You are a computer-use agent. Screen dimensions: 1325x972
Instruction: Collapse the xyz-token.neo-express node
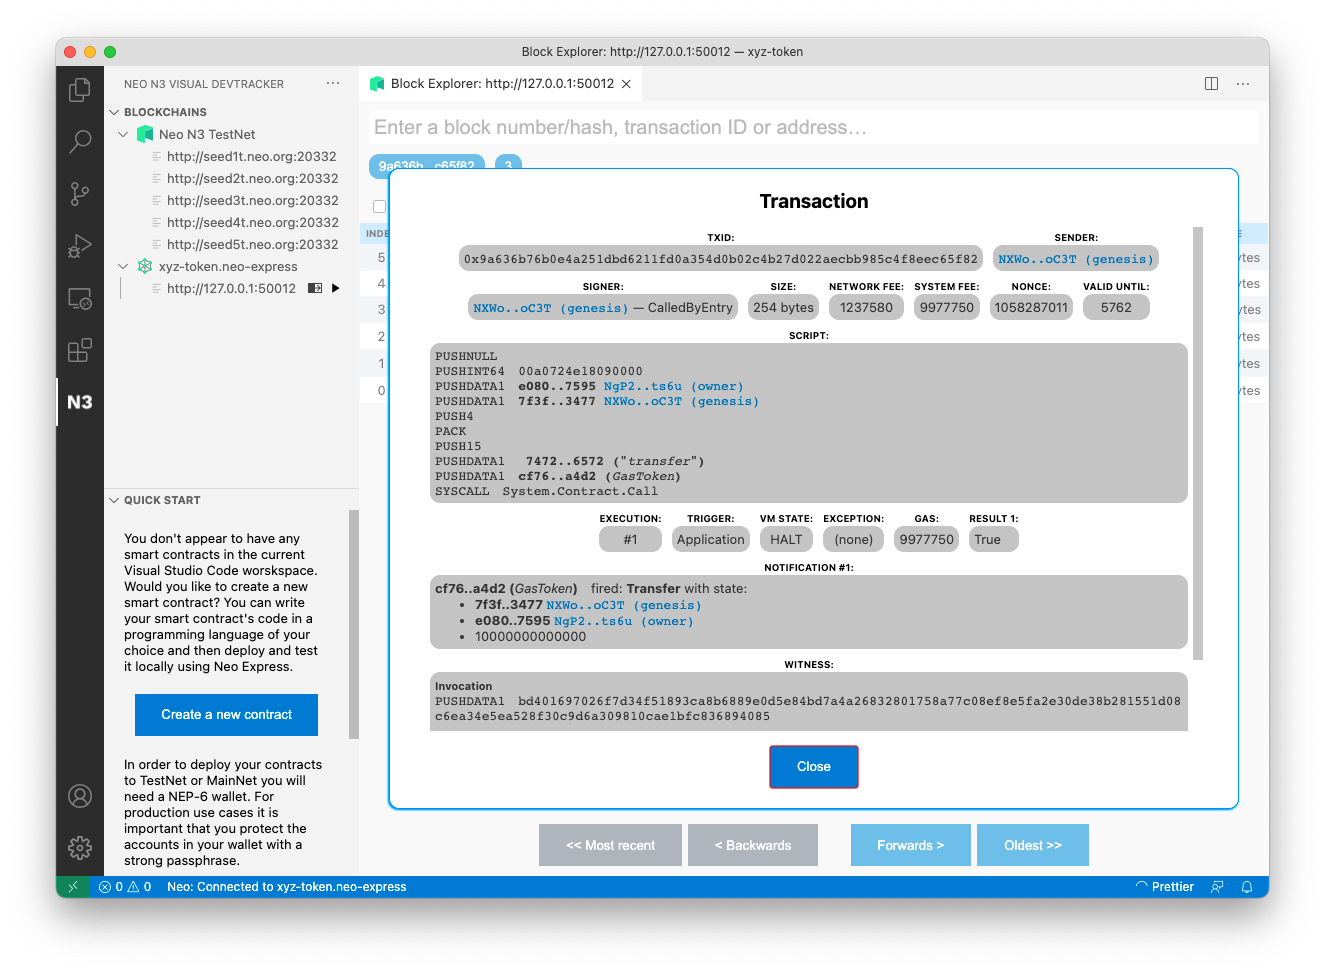click(123, 266)
